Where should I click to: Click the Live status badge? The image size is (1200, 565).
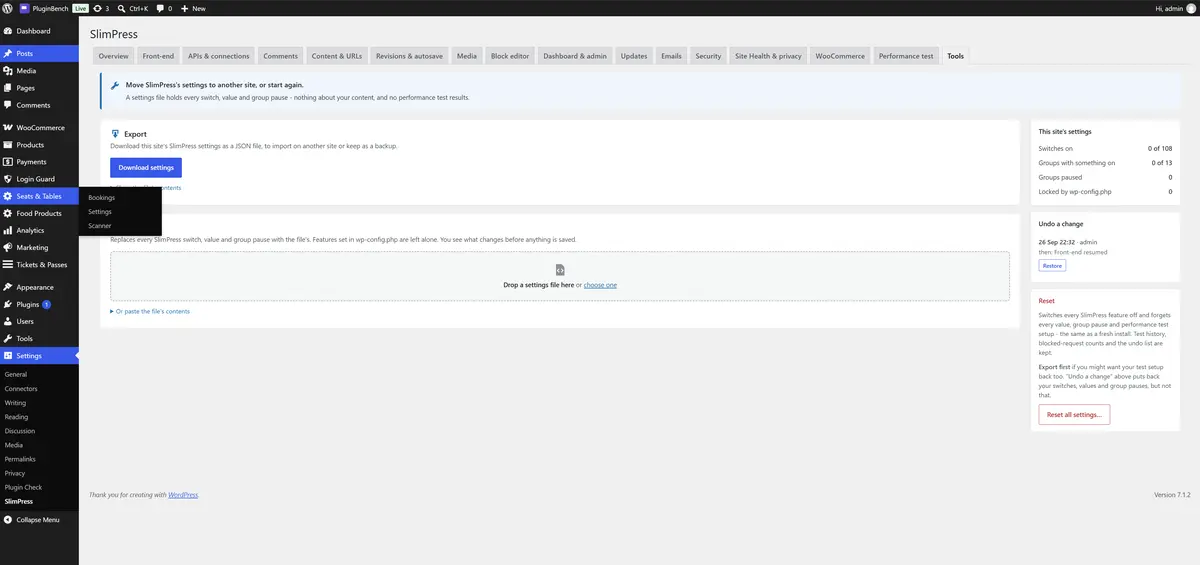(80, 8)
